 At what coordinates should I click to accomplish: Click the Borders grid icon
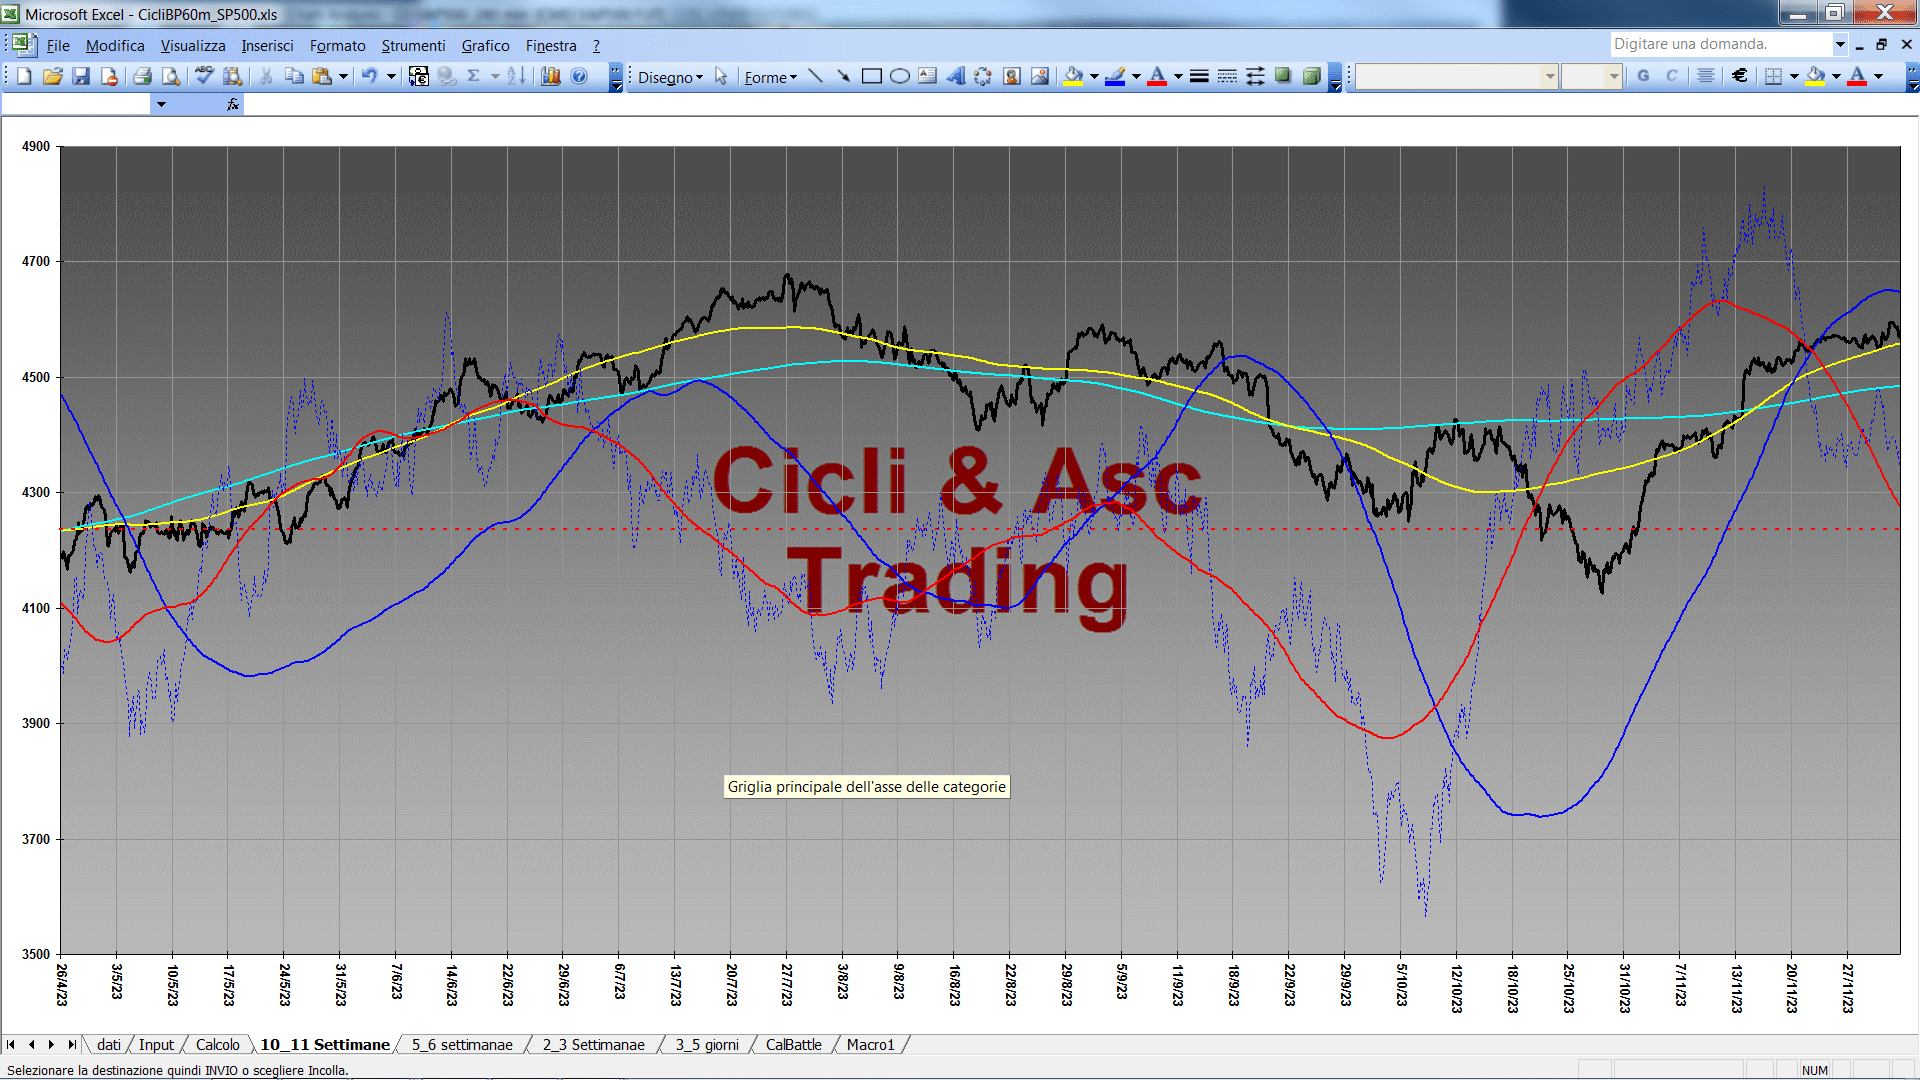pyautogui.click(x=1773, y=76)
